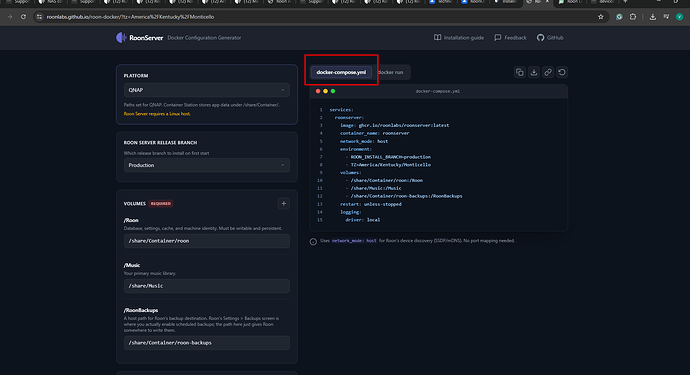Click the image line with ghcr.io/roonlabs/roonserver:latest
This screenshot has height=375, width=690.
(394, 125)
